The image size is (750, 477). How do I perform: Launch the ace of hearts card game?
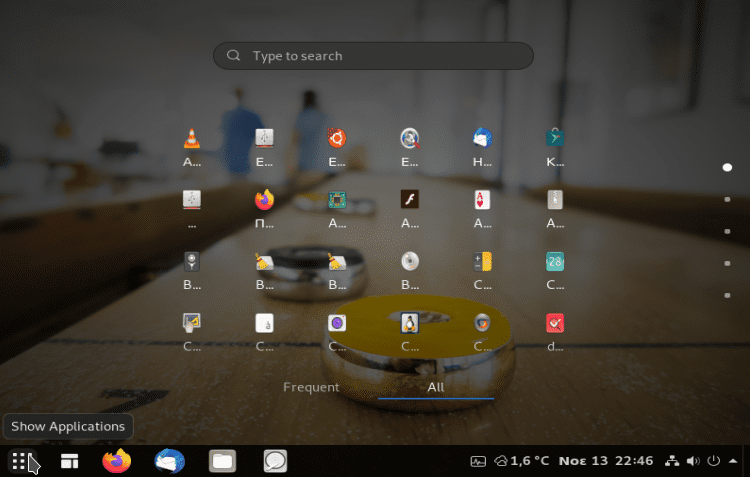[x=482, y=200]
